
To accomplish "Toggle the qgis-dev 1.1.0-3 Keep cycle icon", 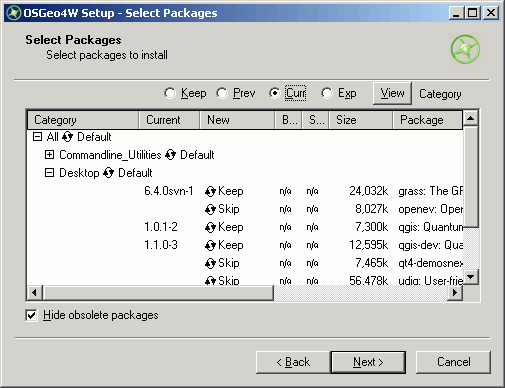I will tap(210, 245).
